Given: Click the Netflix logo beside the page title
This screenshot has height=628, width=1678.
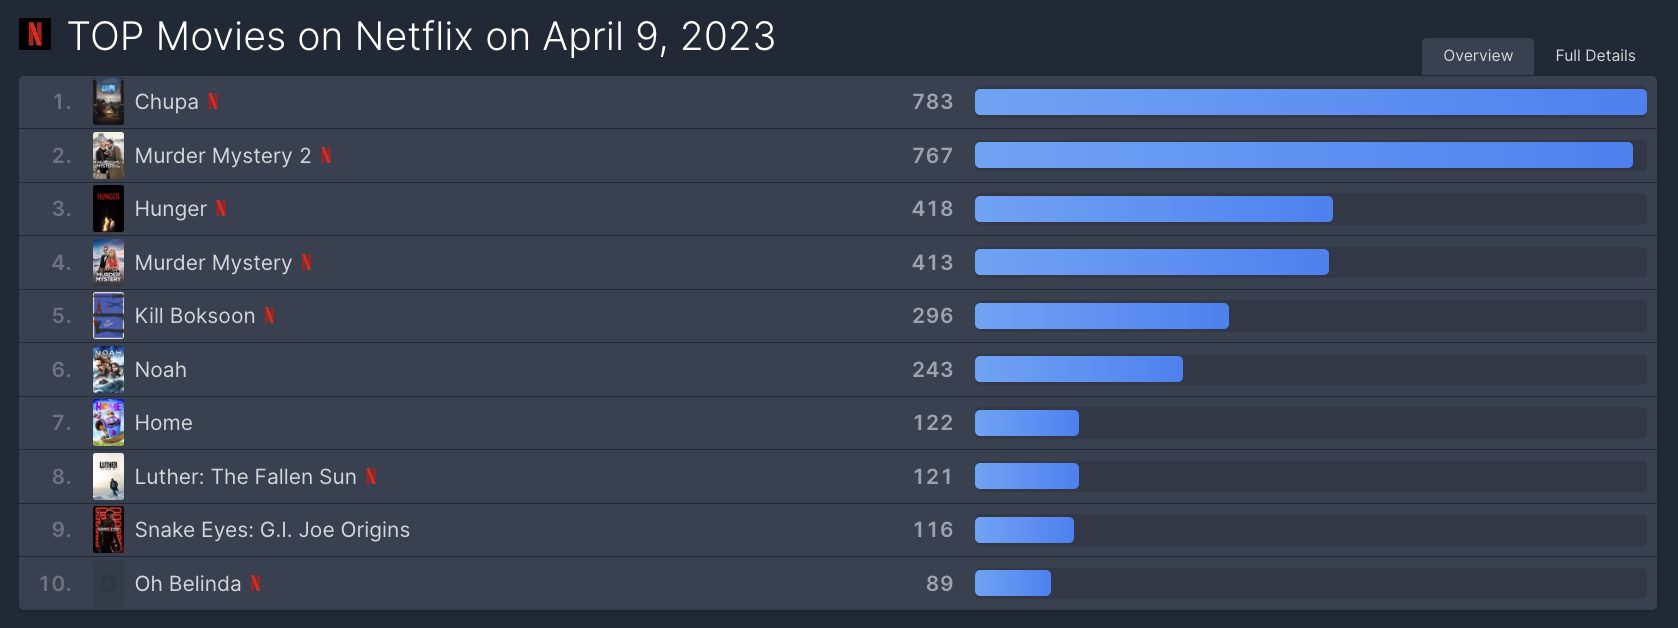Looking at the screenshot, I should pyautogui.click(x=35, y=34).
